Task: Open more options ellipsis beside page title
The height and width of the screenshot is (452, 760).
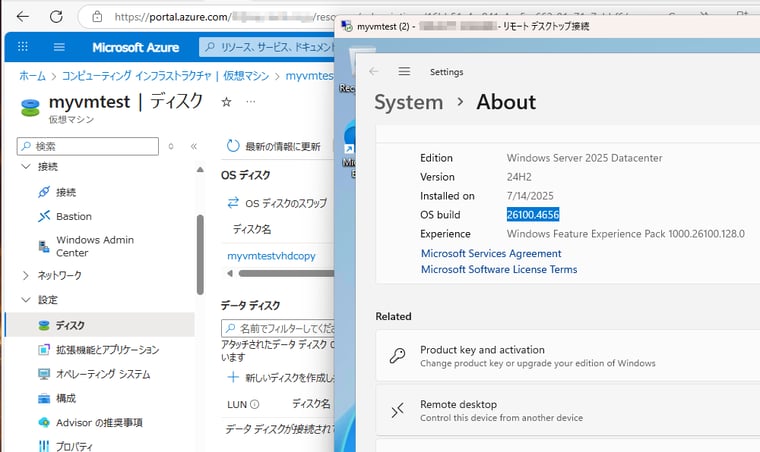Action: point(250,102)
